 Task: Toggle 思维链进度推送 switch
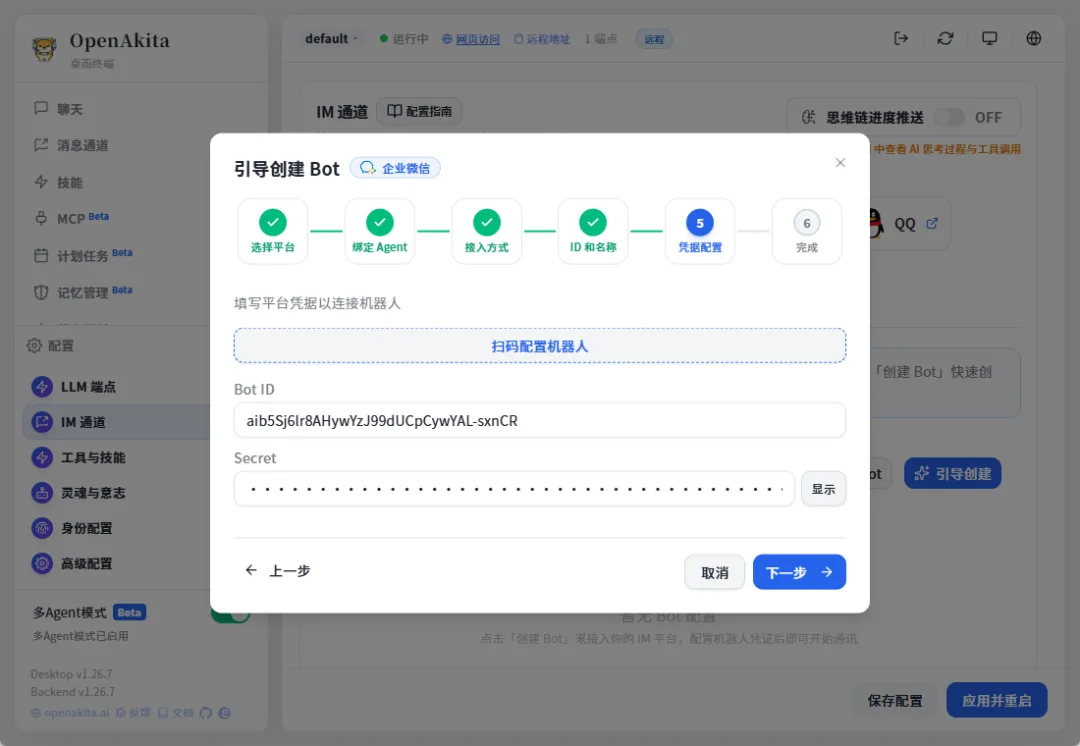tap(950, 117)
